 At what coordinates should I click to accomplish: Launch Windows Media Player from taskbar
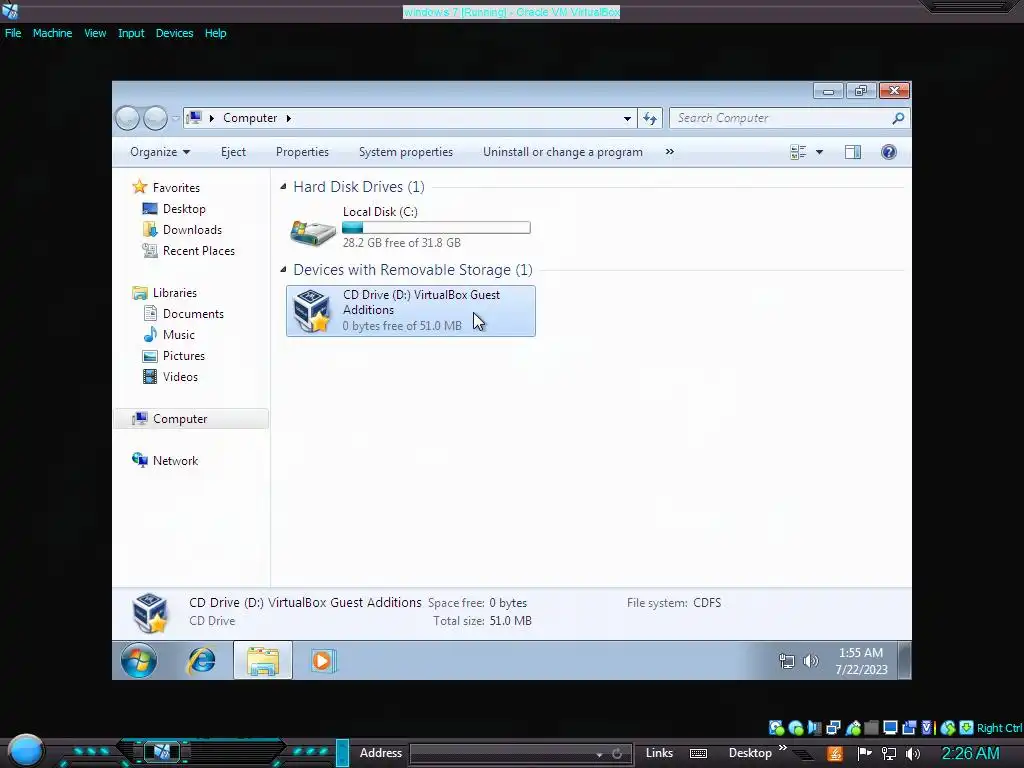[x=323, y=661]
